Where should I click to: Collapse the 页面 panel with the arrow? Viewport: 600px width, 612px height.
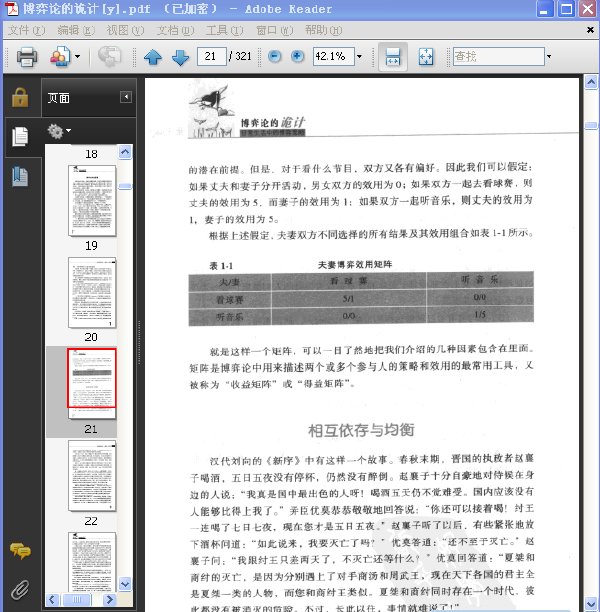click(126, 97)
